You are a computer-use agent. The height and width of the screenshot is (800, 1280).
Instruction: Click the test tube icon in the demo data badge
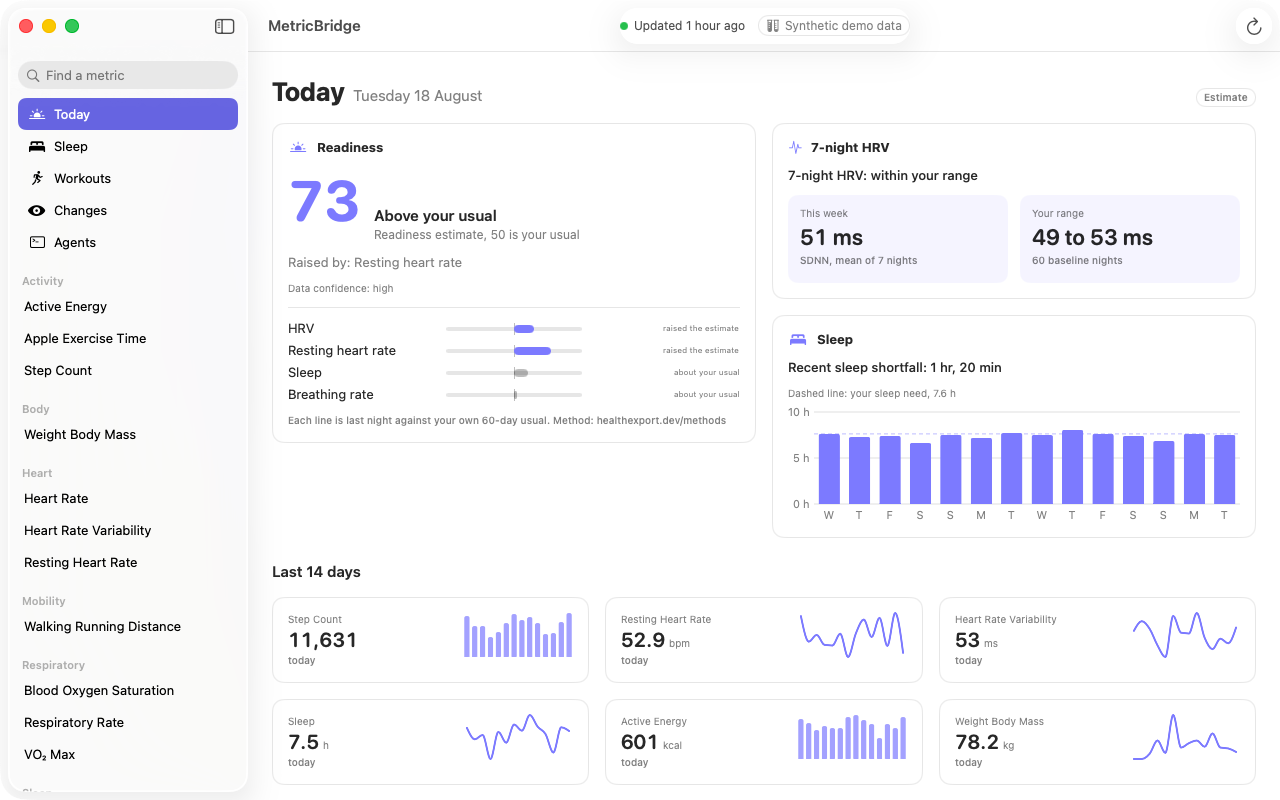point(773,26)
